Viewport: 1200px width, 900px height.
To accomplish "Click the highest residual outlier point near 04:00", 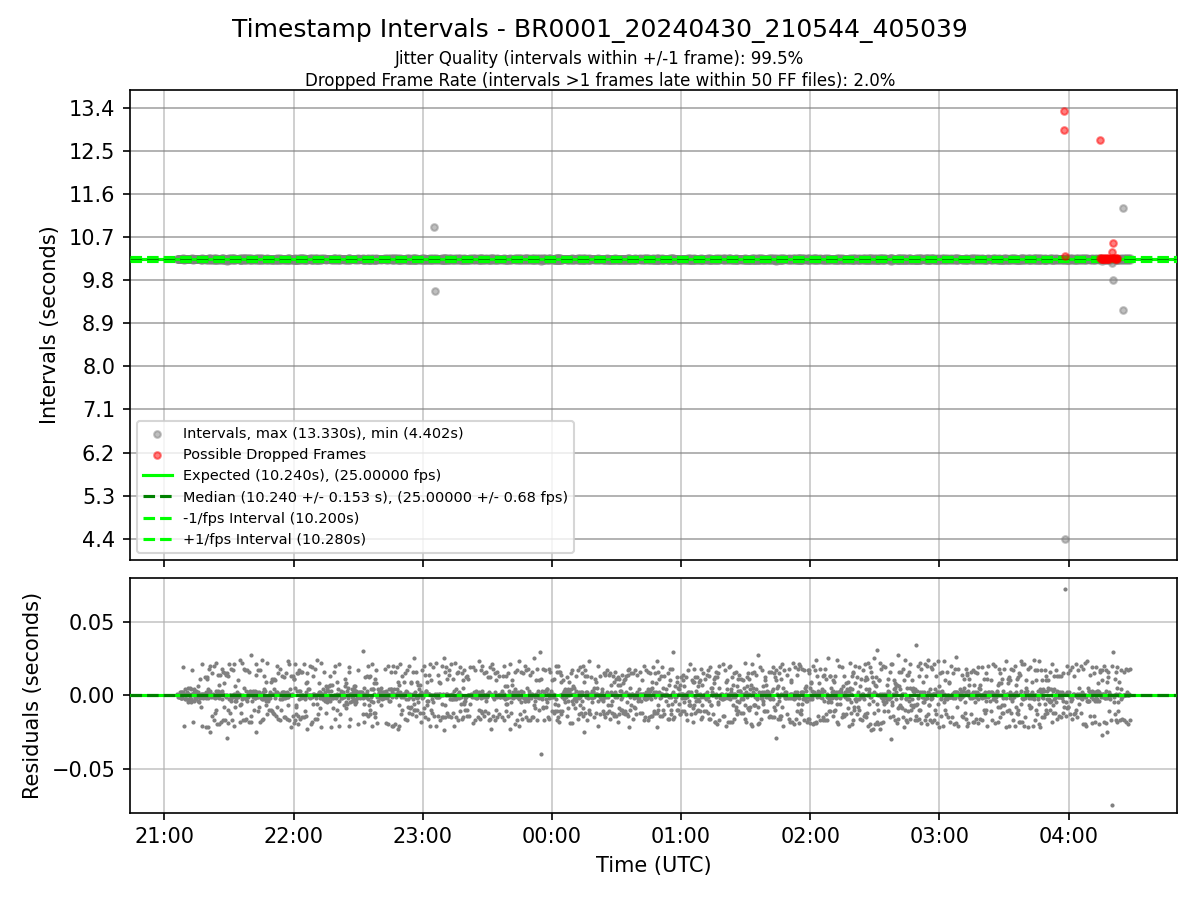I will point(1065,589).
